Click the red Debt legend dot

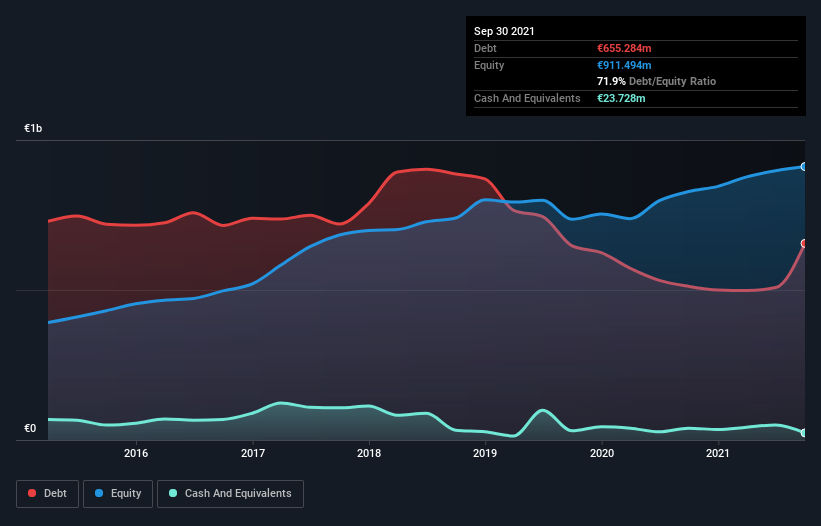tap(32, 493)
